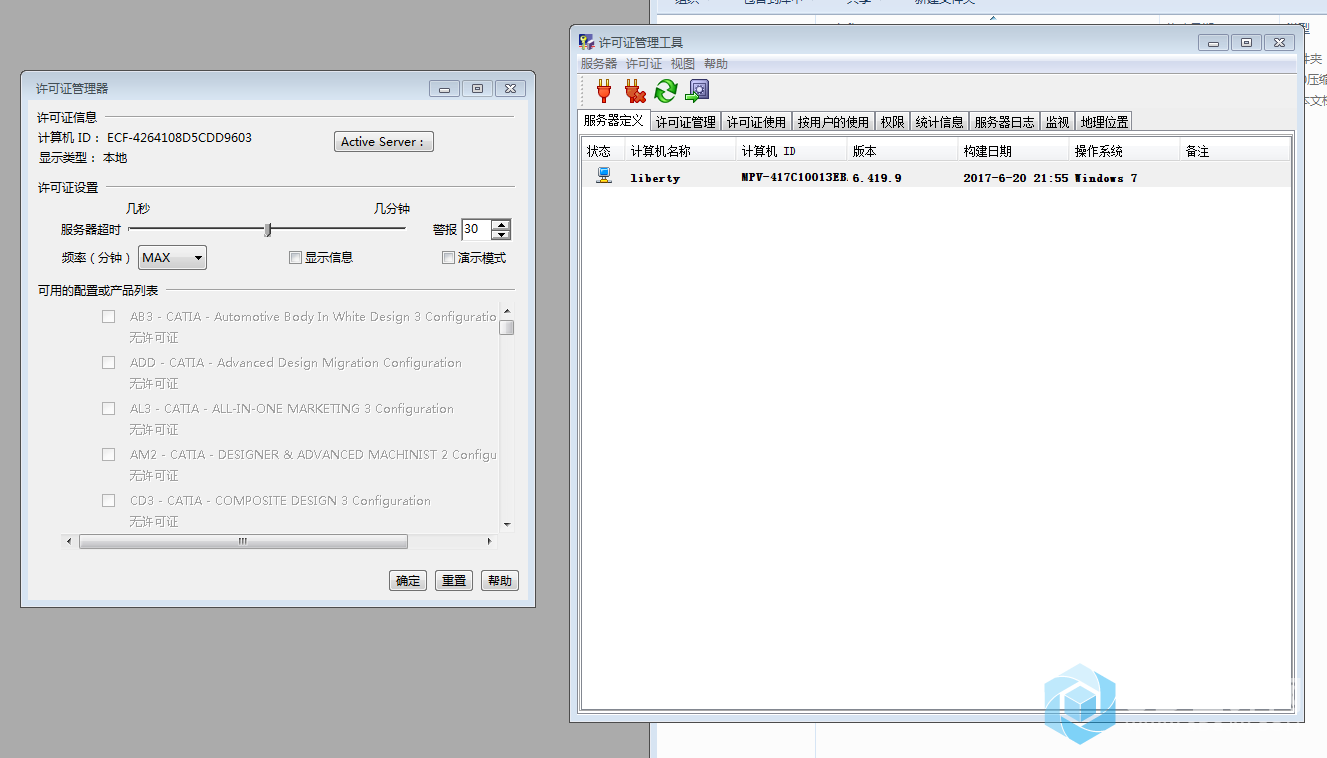Click the 构建日期 column header
Viewport: 1327px width, 758px height.
(x=1014, y=151)
